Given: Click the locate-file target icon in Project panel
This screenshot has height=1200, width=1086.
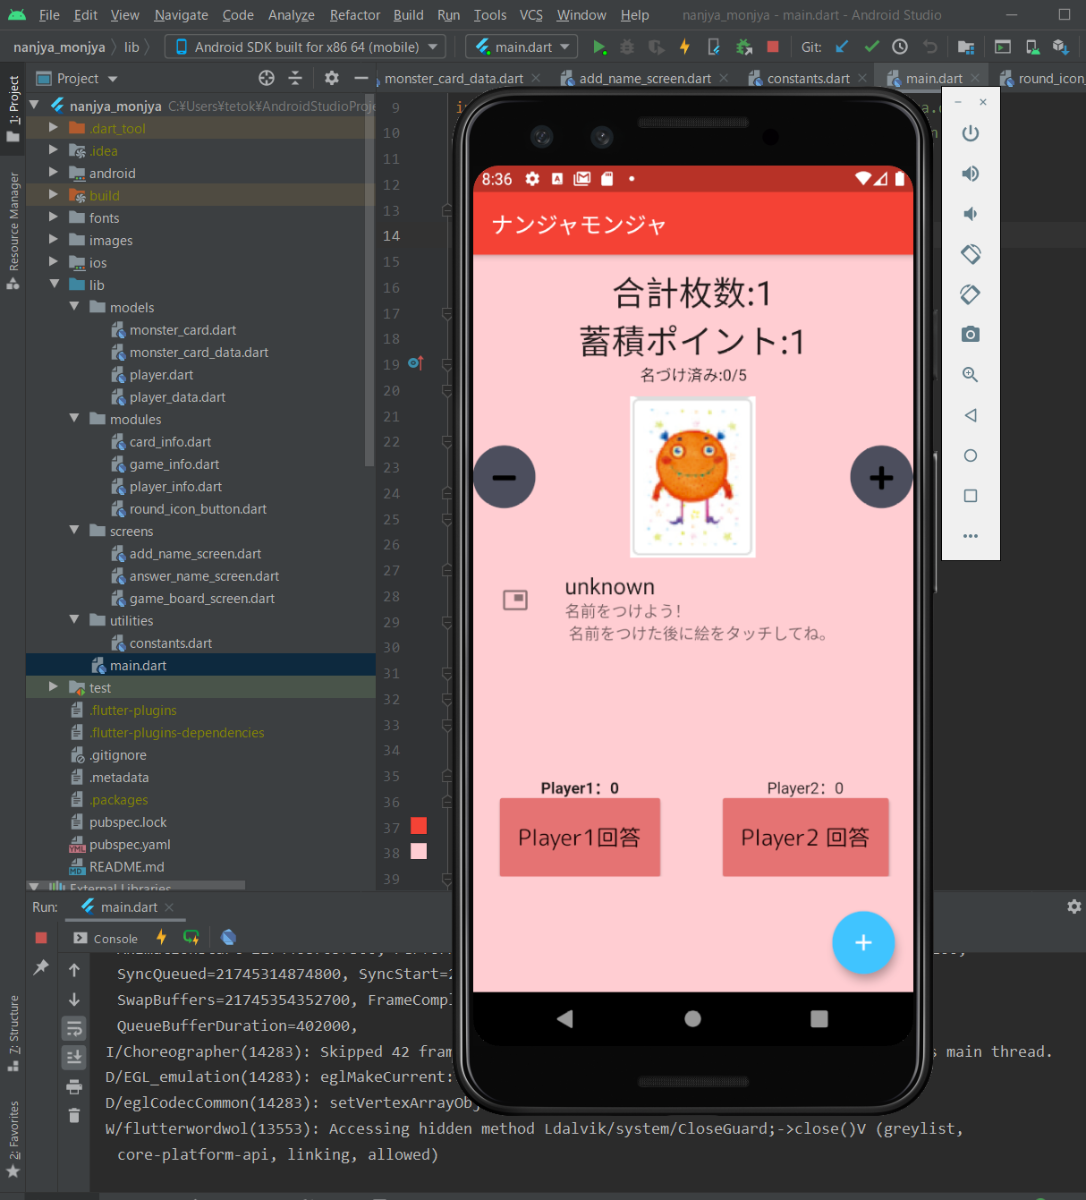Looking at the screenshot, I should pyautogui.click(x=266, y=78).
